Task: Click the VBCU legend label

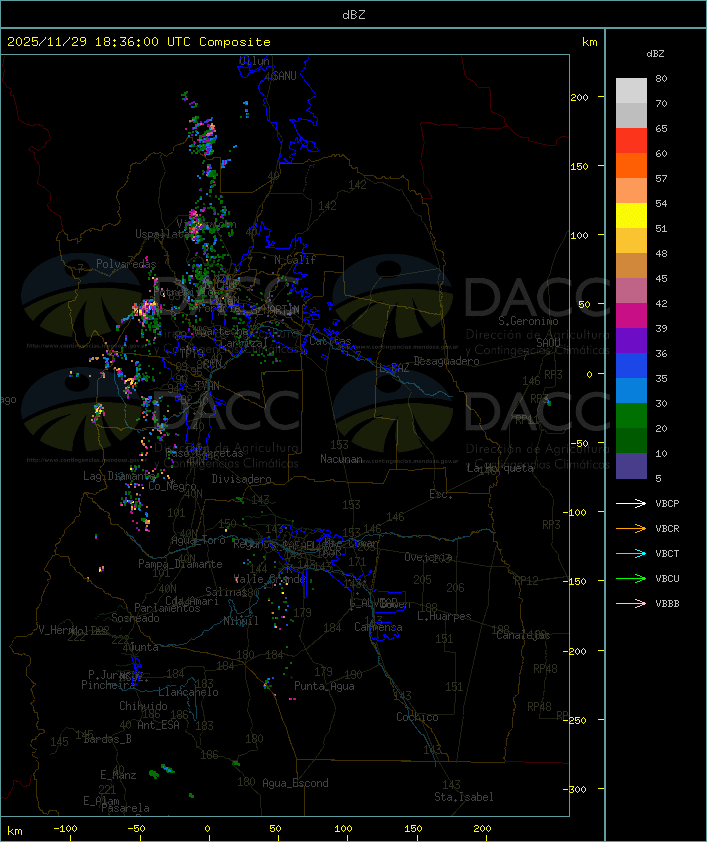Action: pyautogui.click(x=667, y=578)
